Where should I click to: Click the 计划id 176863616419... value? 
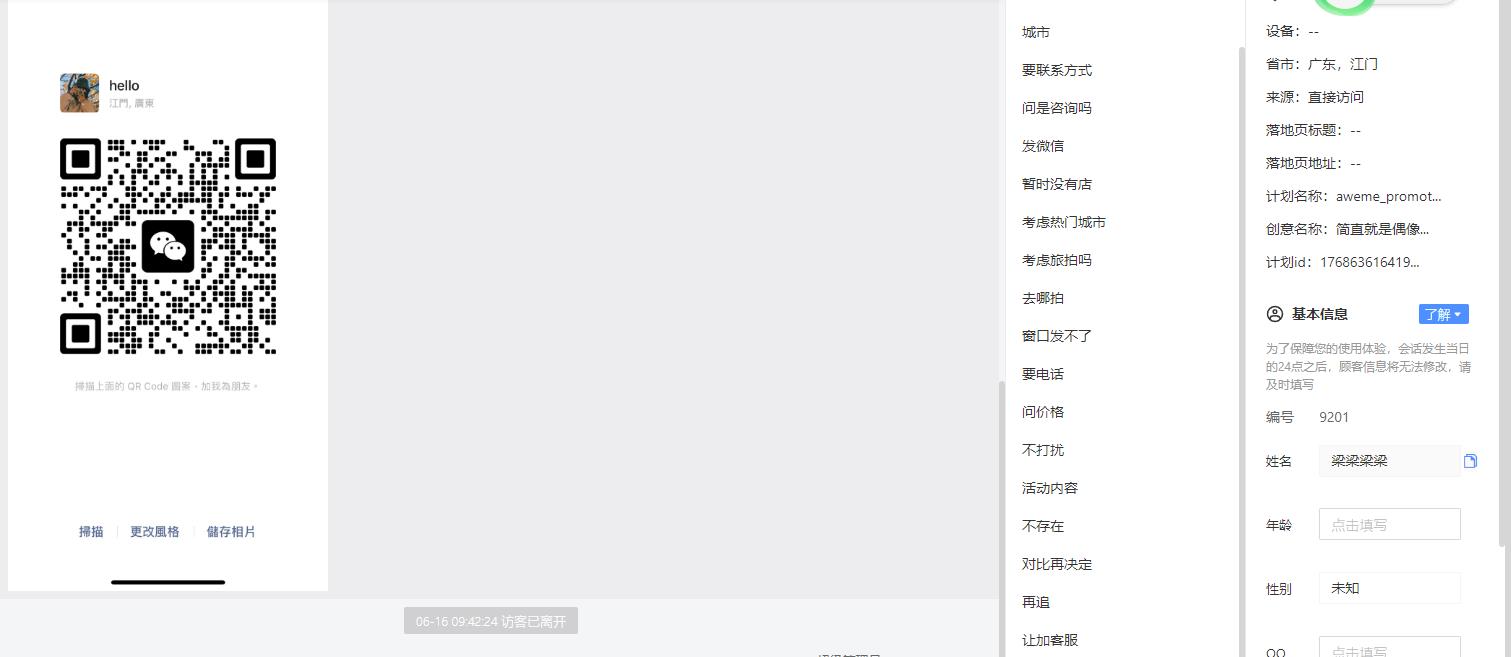pyautogui.click(x=1370, y=262)
